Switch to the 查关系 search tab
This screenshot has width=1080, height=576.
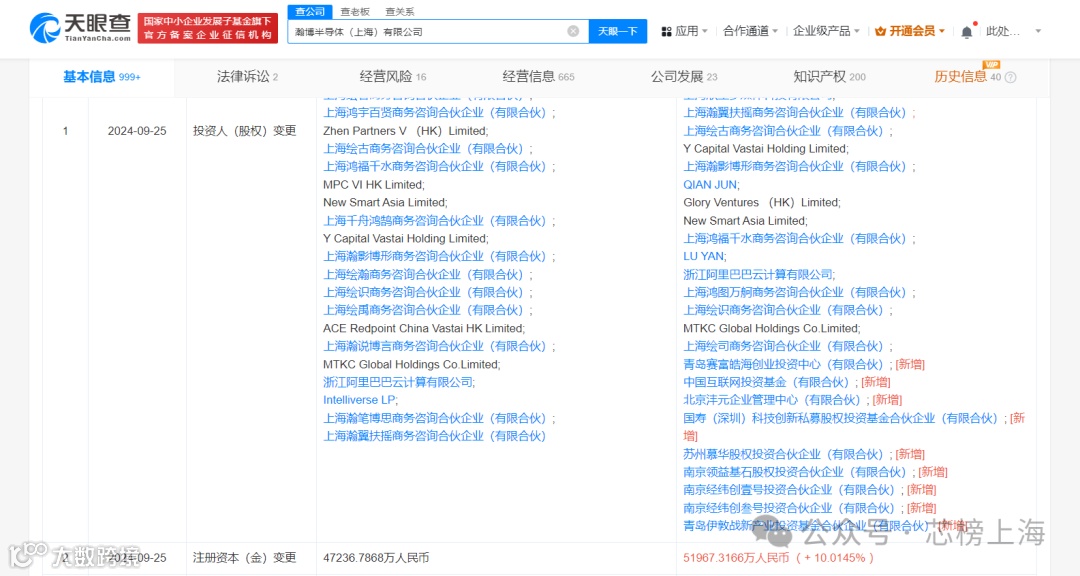399,12
